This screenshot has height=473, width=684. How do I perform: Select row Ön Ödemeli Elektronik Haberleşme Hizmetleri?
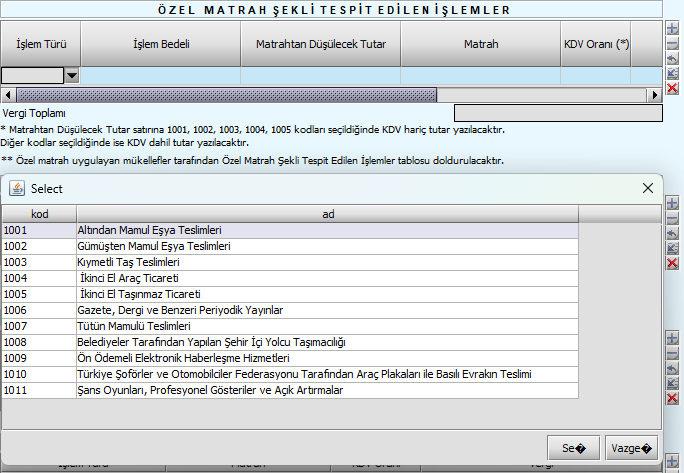290,358
